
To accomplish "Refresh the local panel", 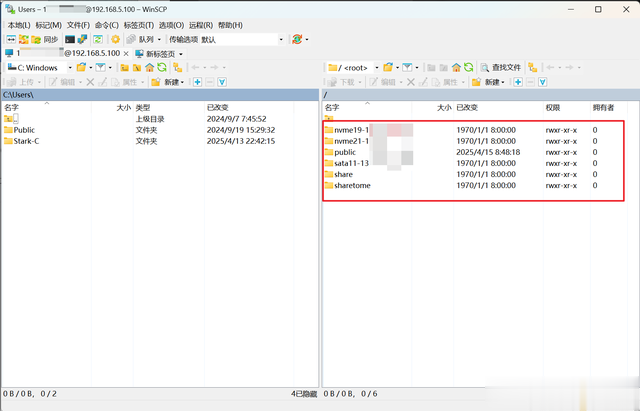I will pos(162,68).
